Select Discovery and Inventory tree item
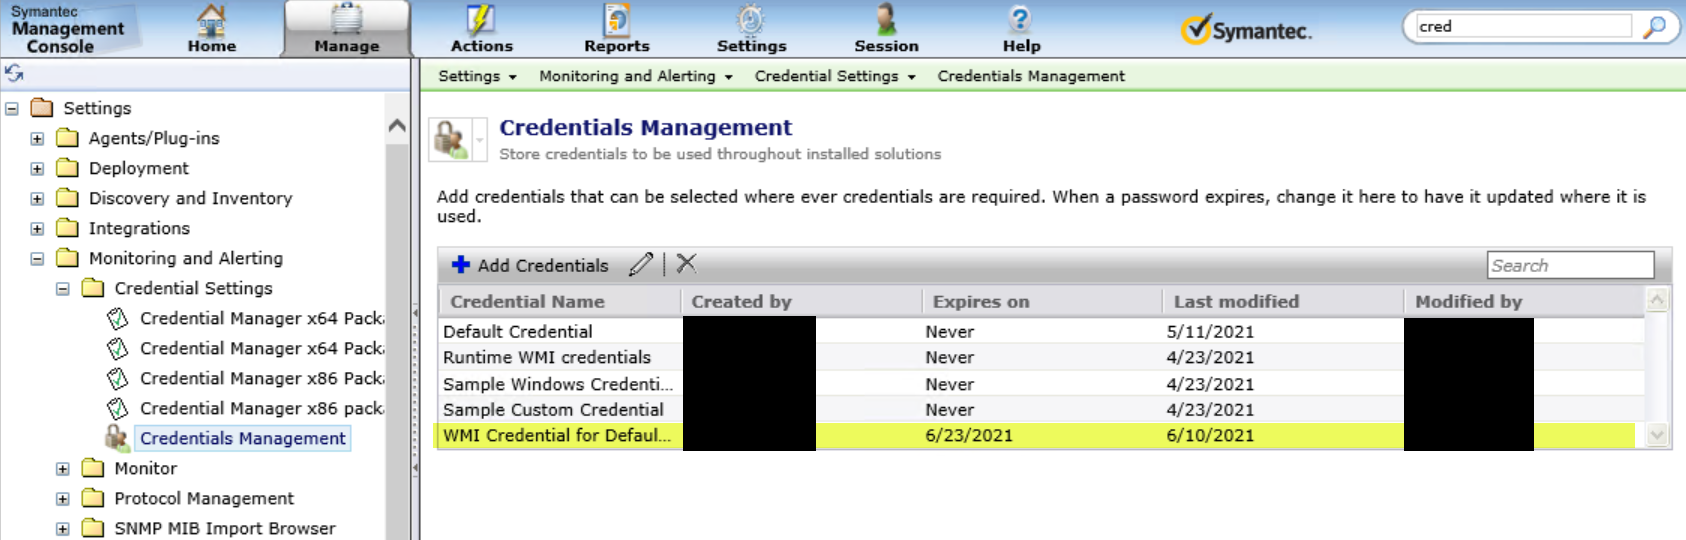 pos(190,198)
